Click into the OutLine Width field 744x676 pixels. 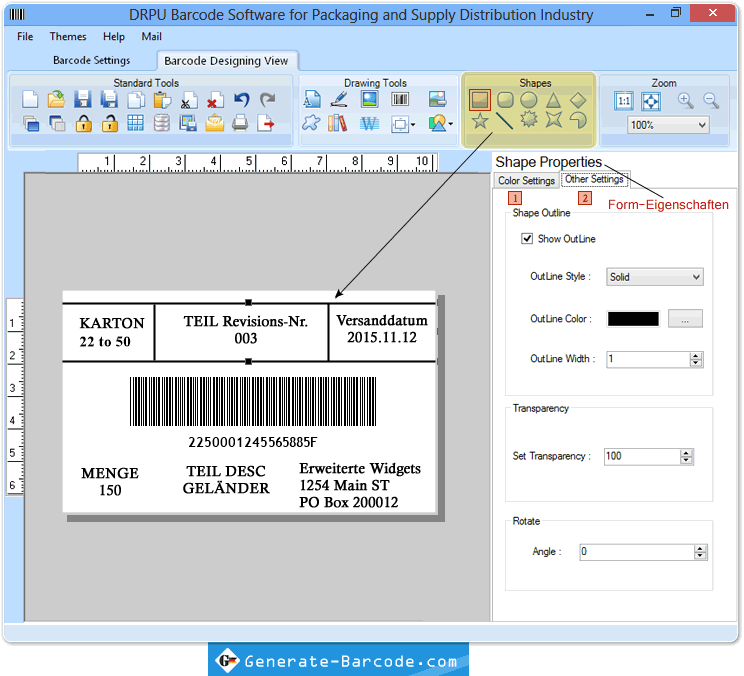tap(648, 359)
